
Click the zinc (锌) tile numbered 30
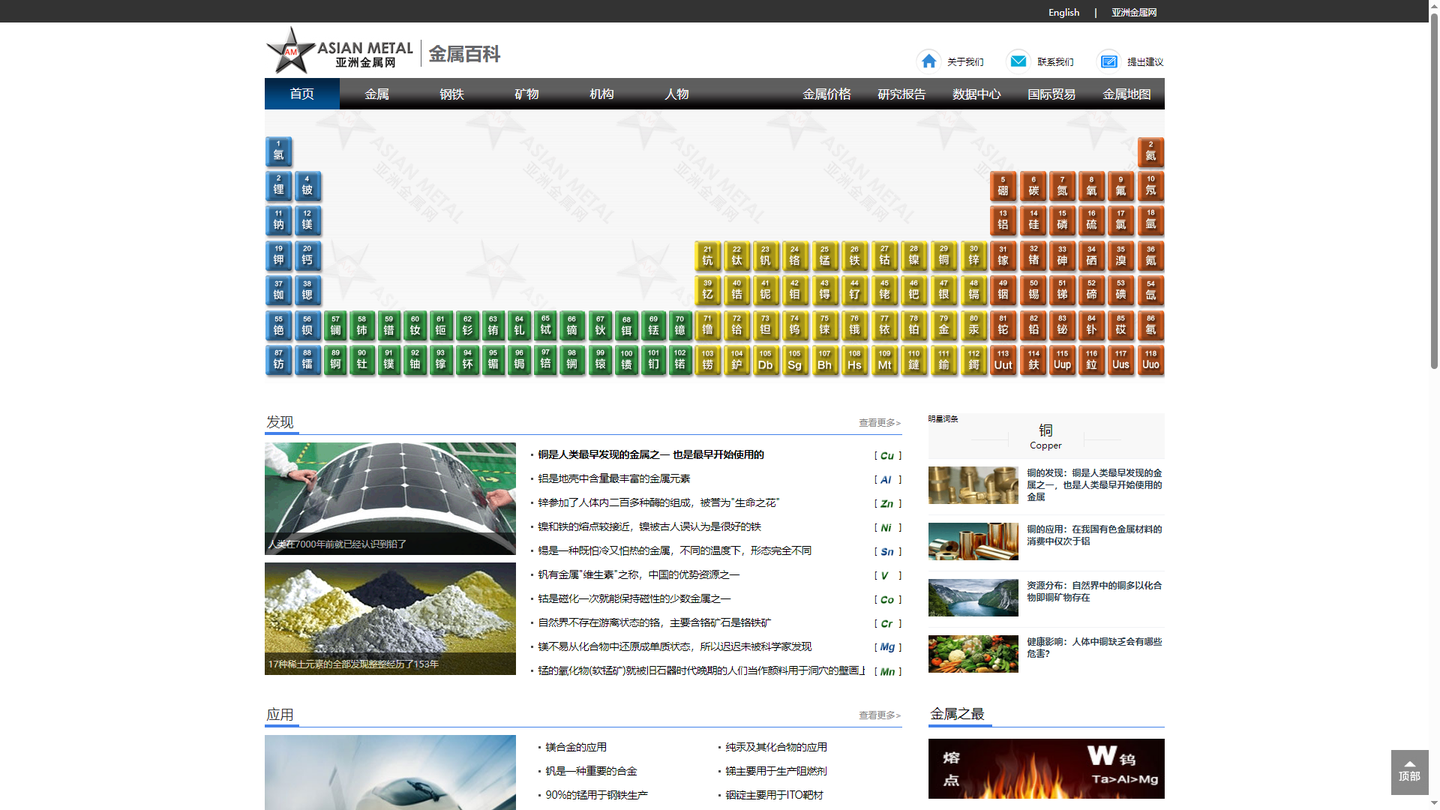tap(974, 256)
